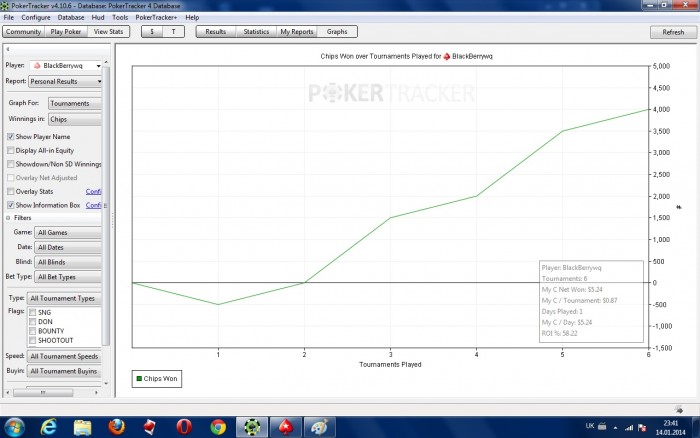Open the Player dropdown BlackBerrywq
The width and height of the screenshot is (700, 438).
[66, 66]
